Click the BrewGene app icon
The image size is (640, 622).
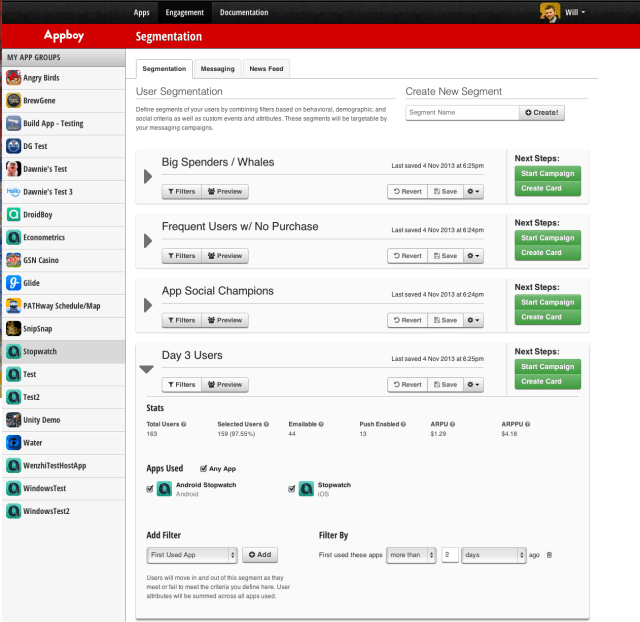[x=13, y=100]
